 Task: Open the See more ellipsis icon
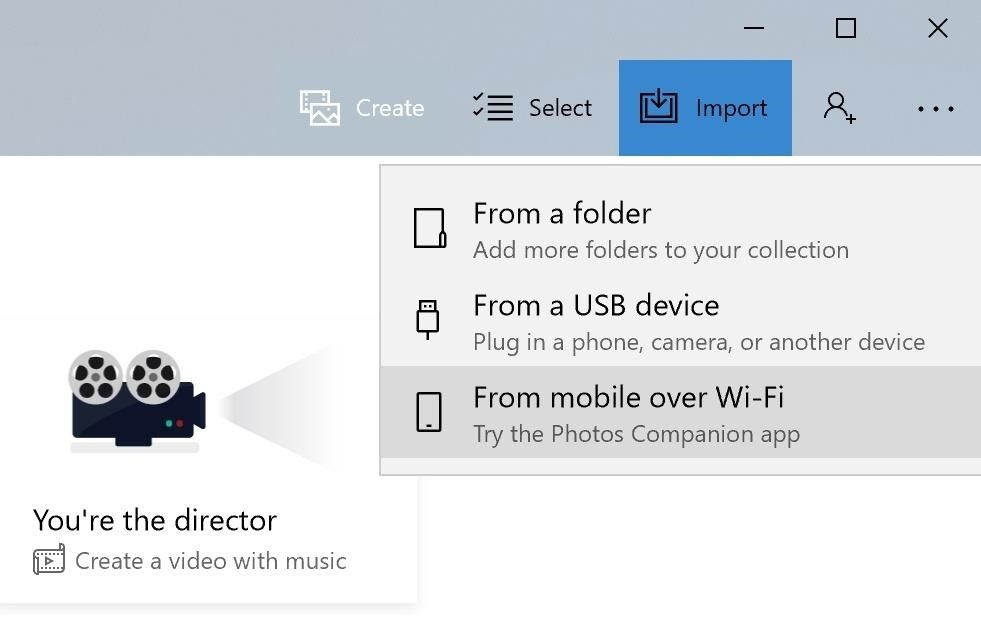point(934,108)
